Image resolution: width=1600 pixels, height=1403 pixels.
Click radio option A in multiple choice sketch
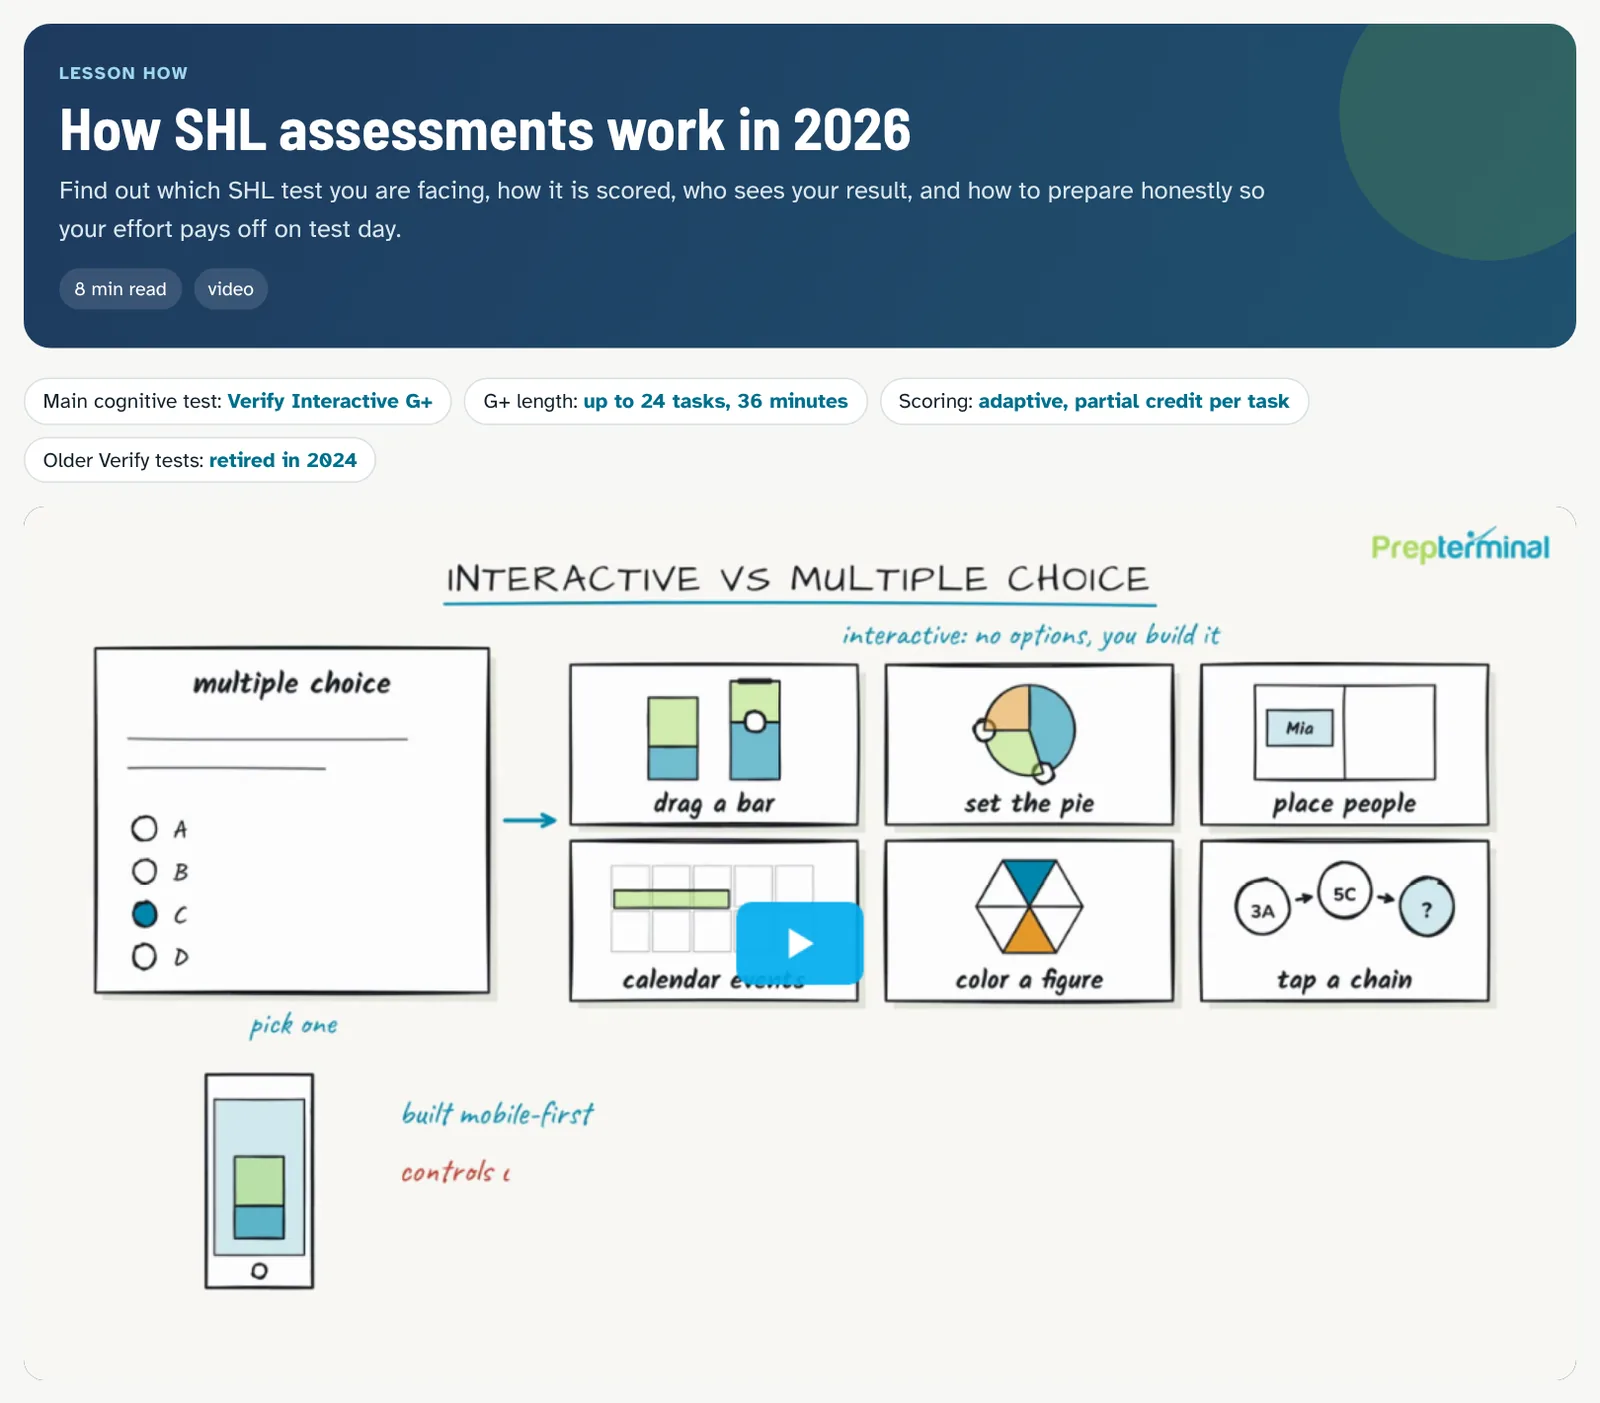pos(145,829)
